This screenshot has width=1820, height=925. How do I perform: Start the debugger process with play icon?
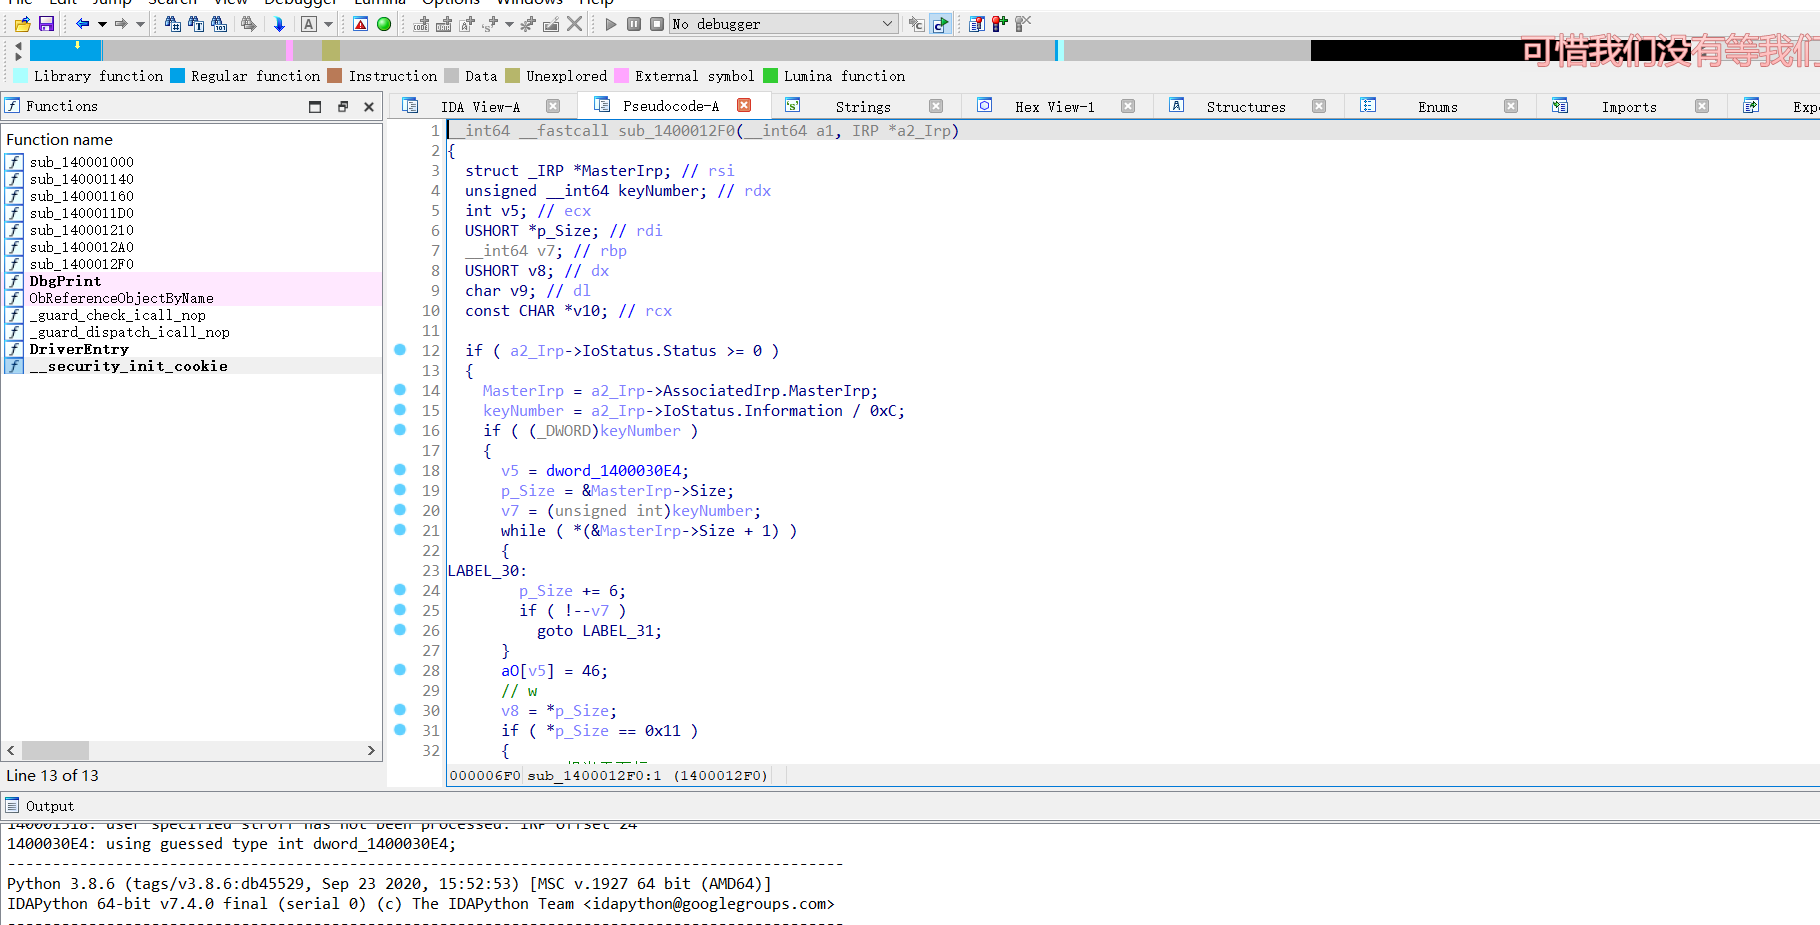tap(611, 24)
